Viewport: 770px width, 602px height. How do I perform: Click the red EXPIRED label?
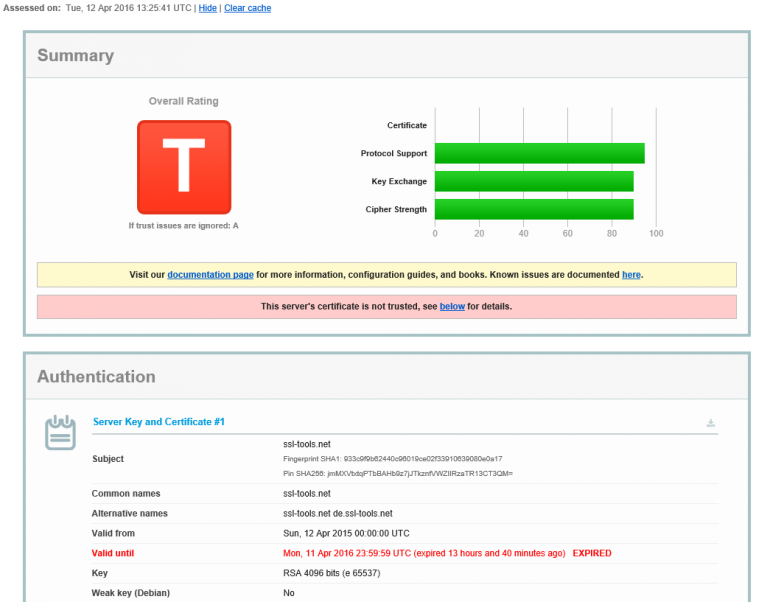(592, 553)
